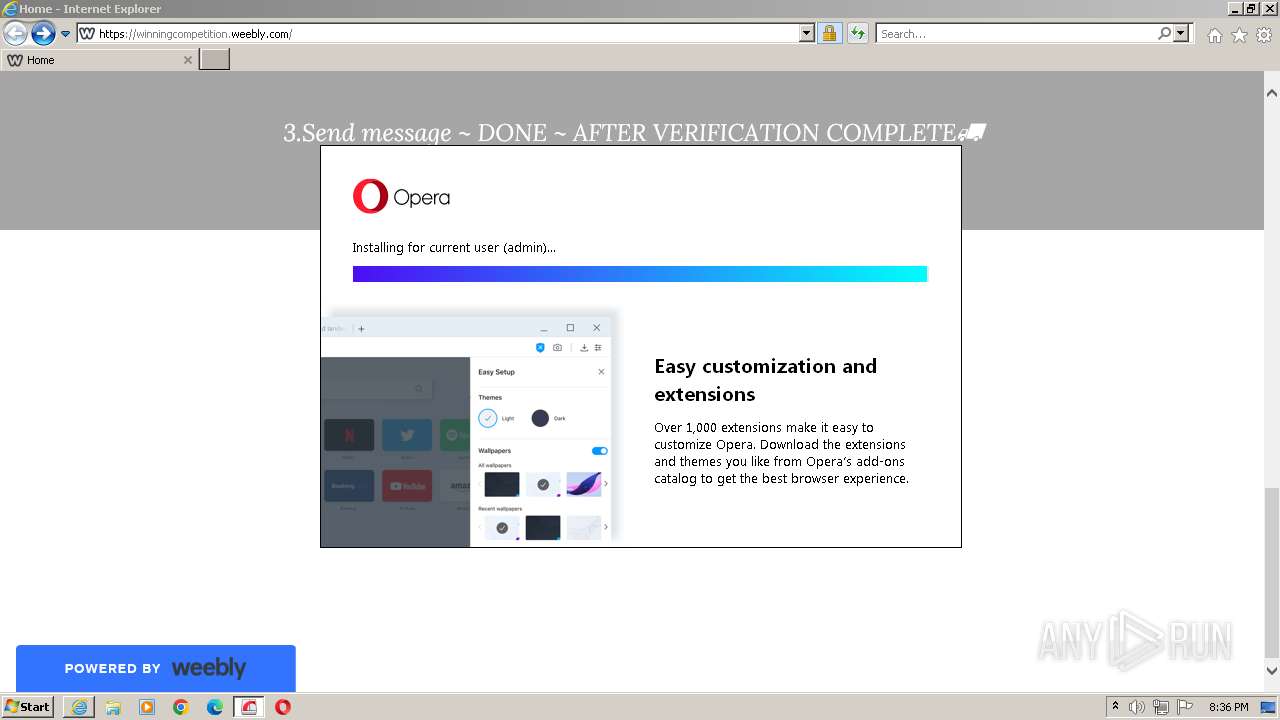Click the Opera logo in installer
The image size is (1280, 720).
coord(401,196)
